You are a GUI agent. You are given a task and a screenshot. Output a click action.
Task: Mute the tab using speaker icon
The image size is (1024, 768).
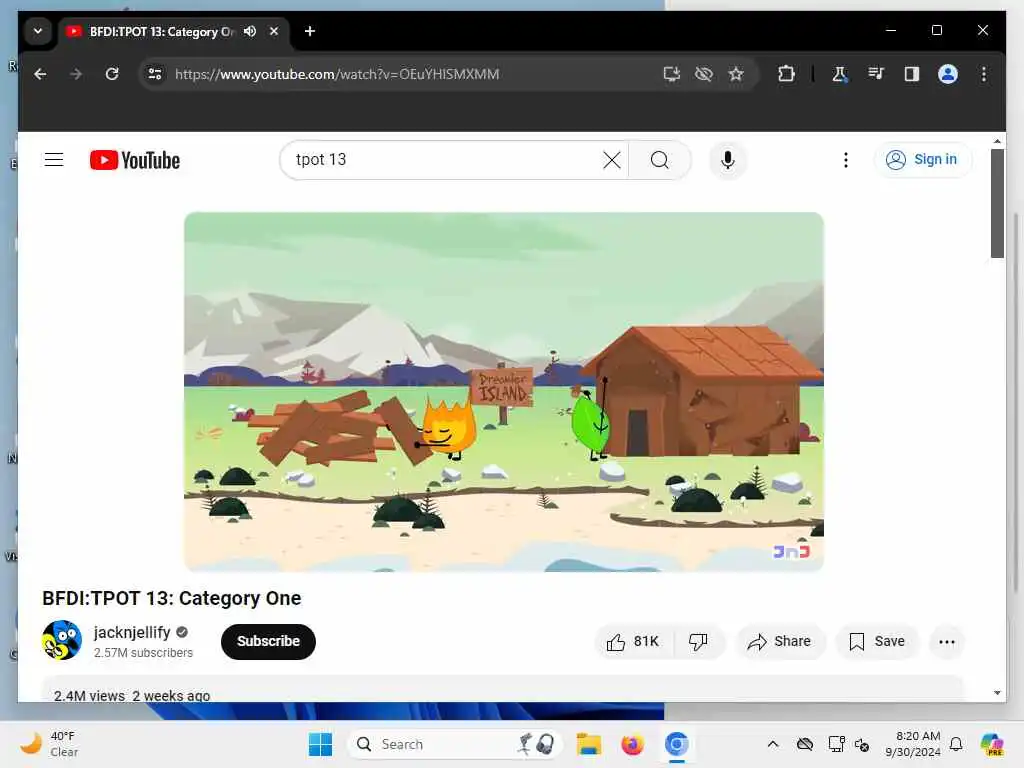pos(250,31)
